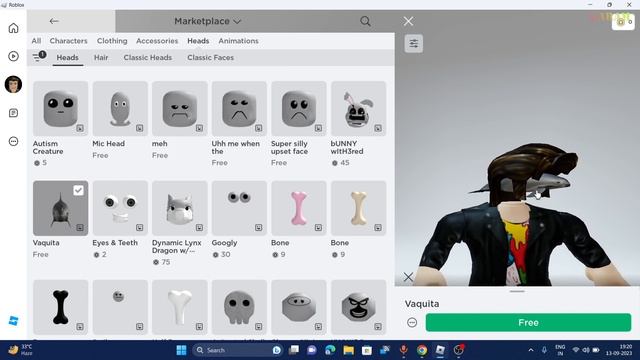Screen dimensions: 640x360
Task: Go back using the left arrow
Action: point(54,21)
